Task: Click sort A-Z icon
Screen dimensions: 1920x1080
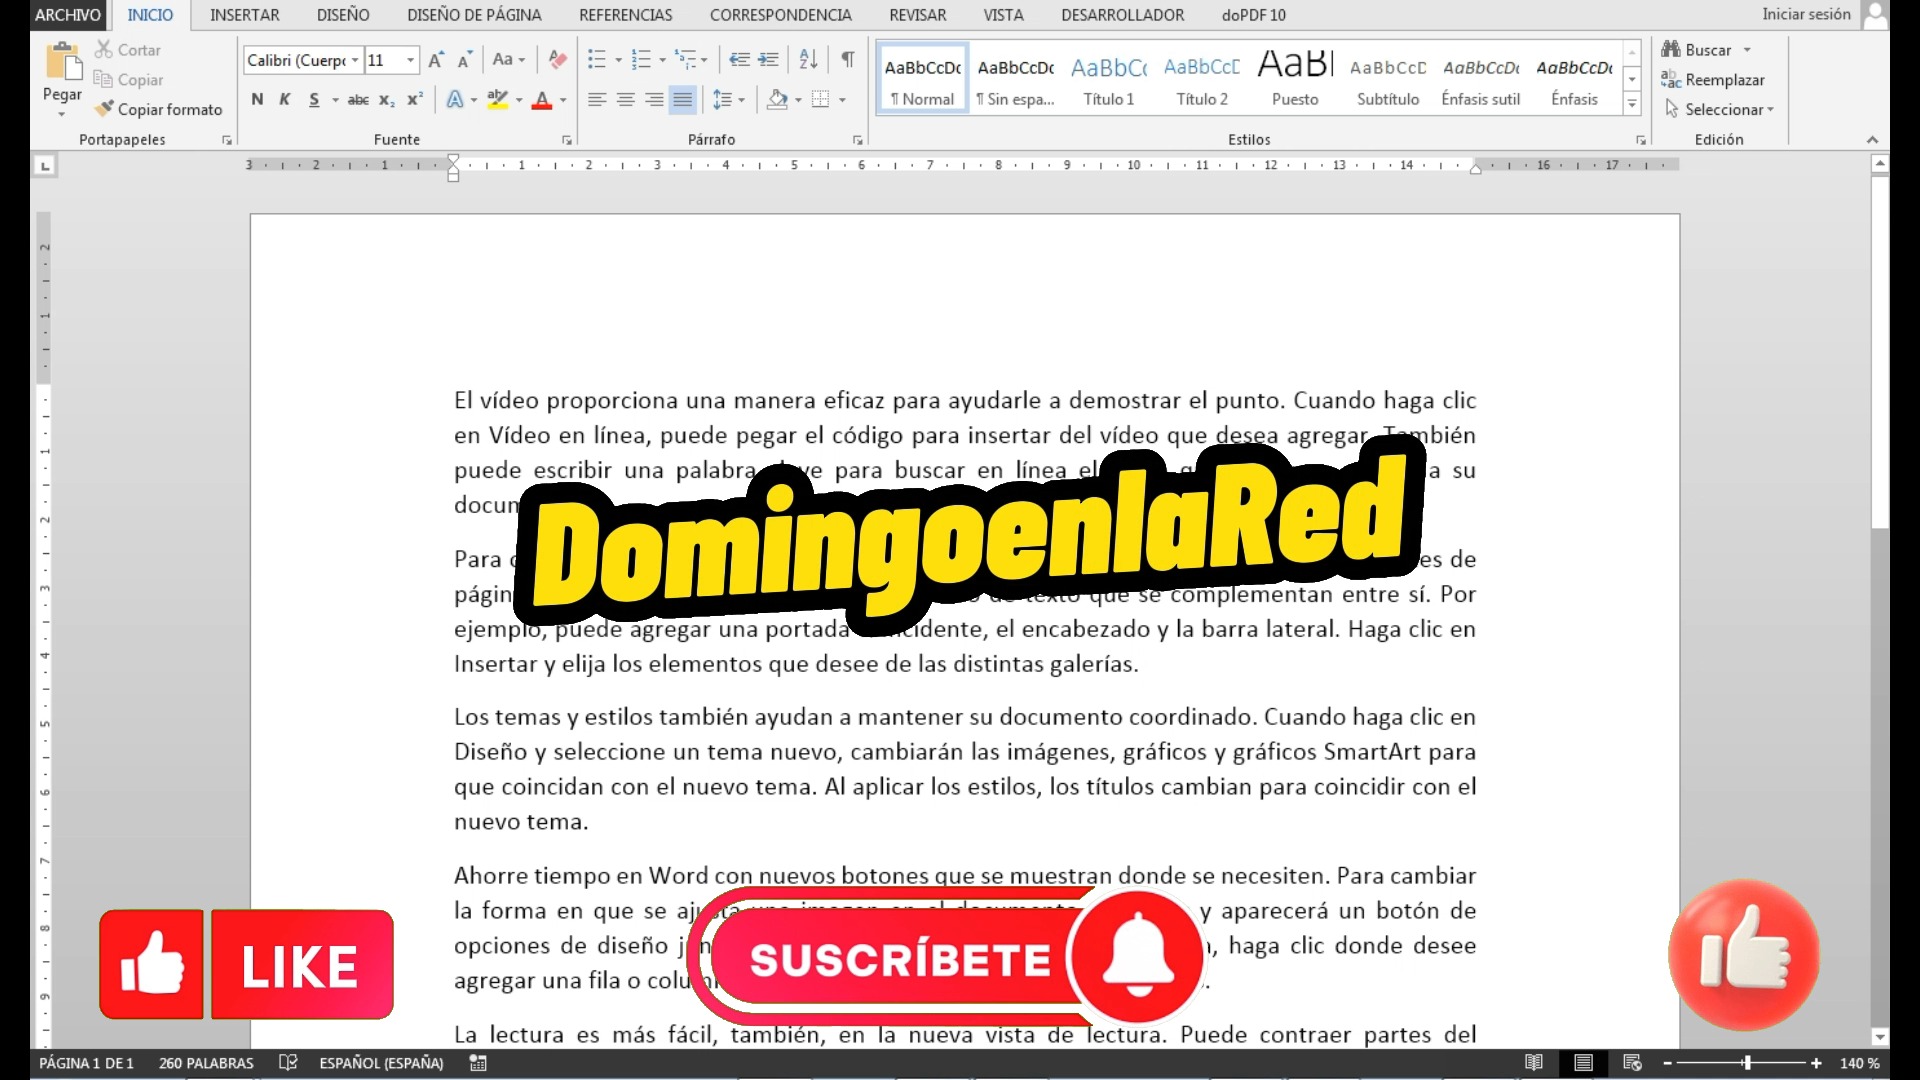Action: tap(809, 60)
